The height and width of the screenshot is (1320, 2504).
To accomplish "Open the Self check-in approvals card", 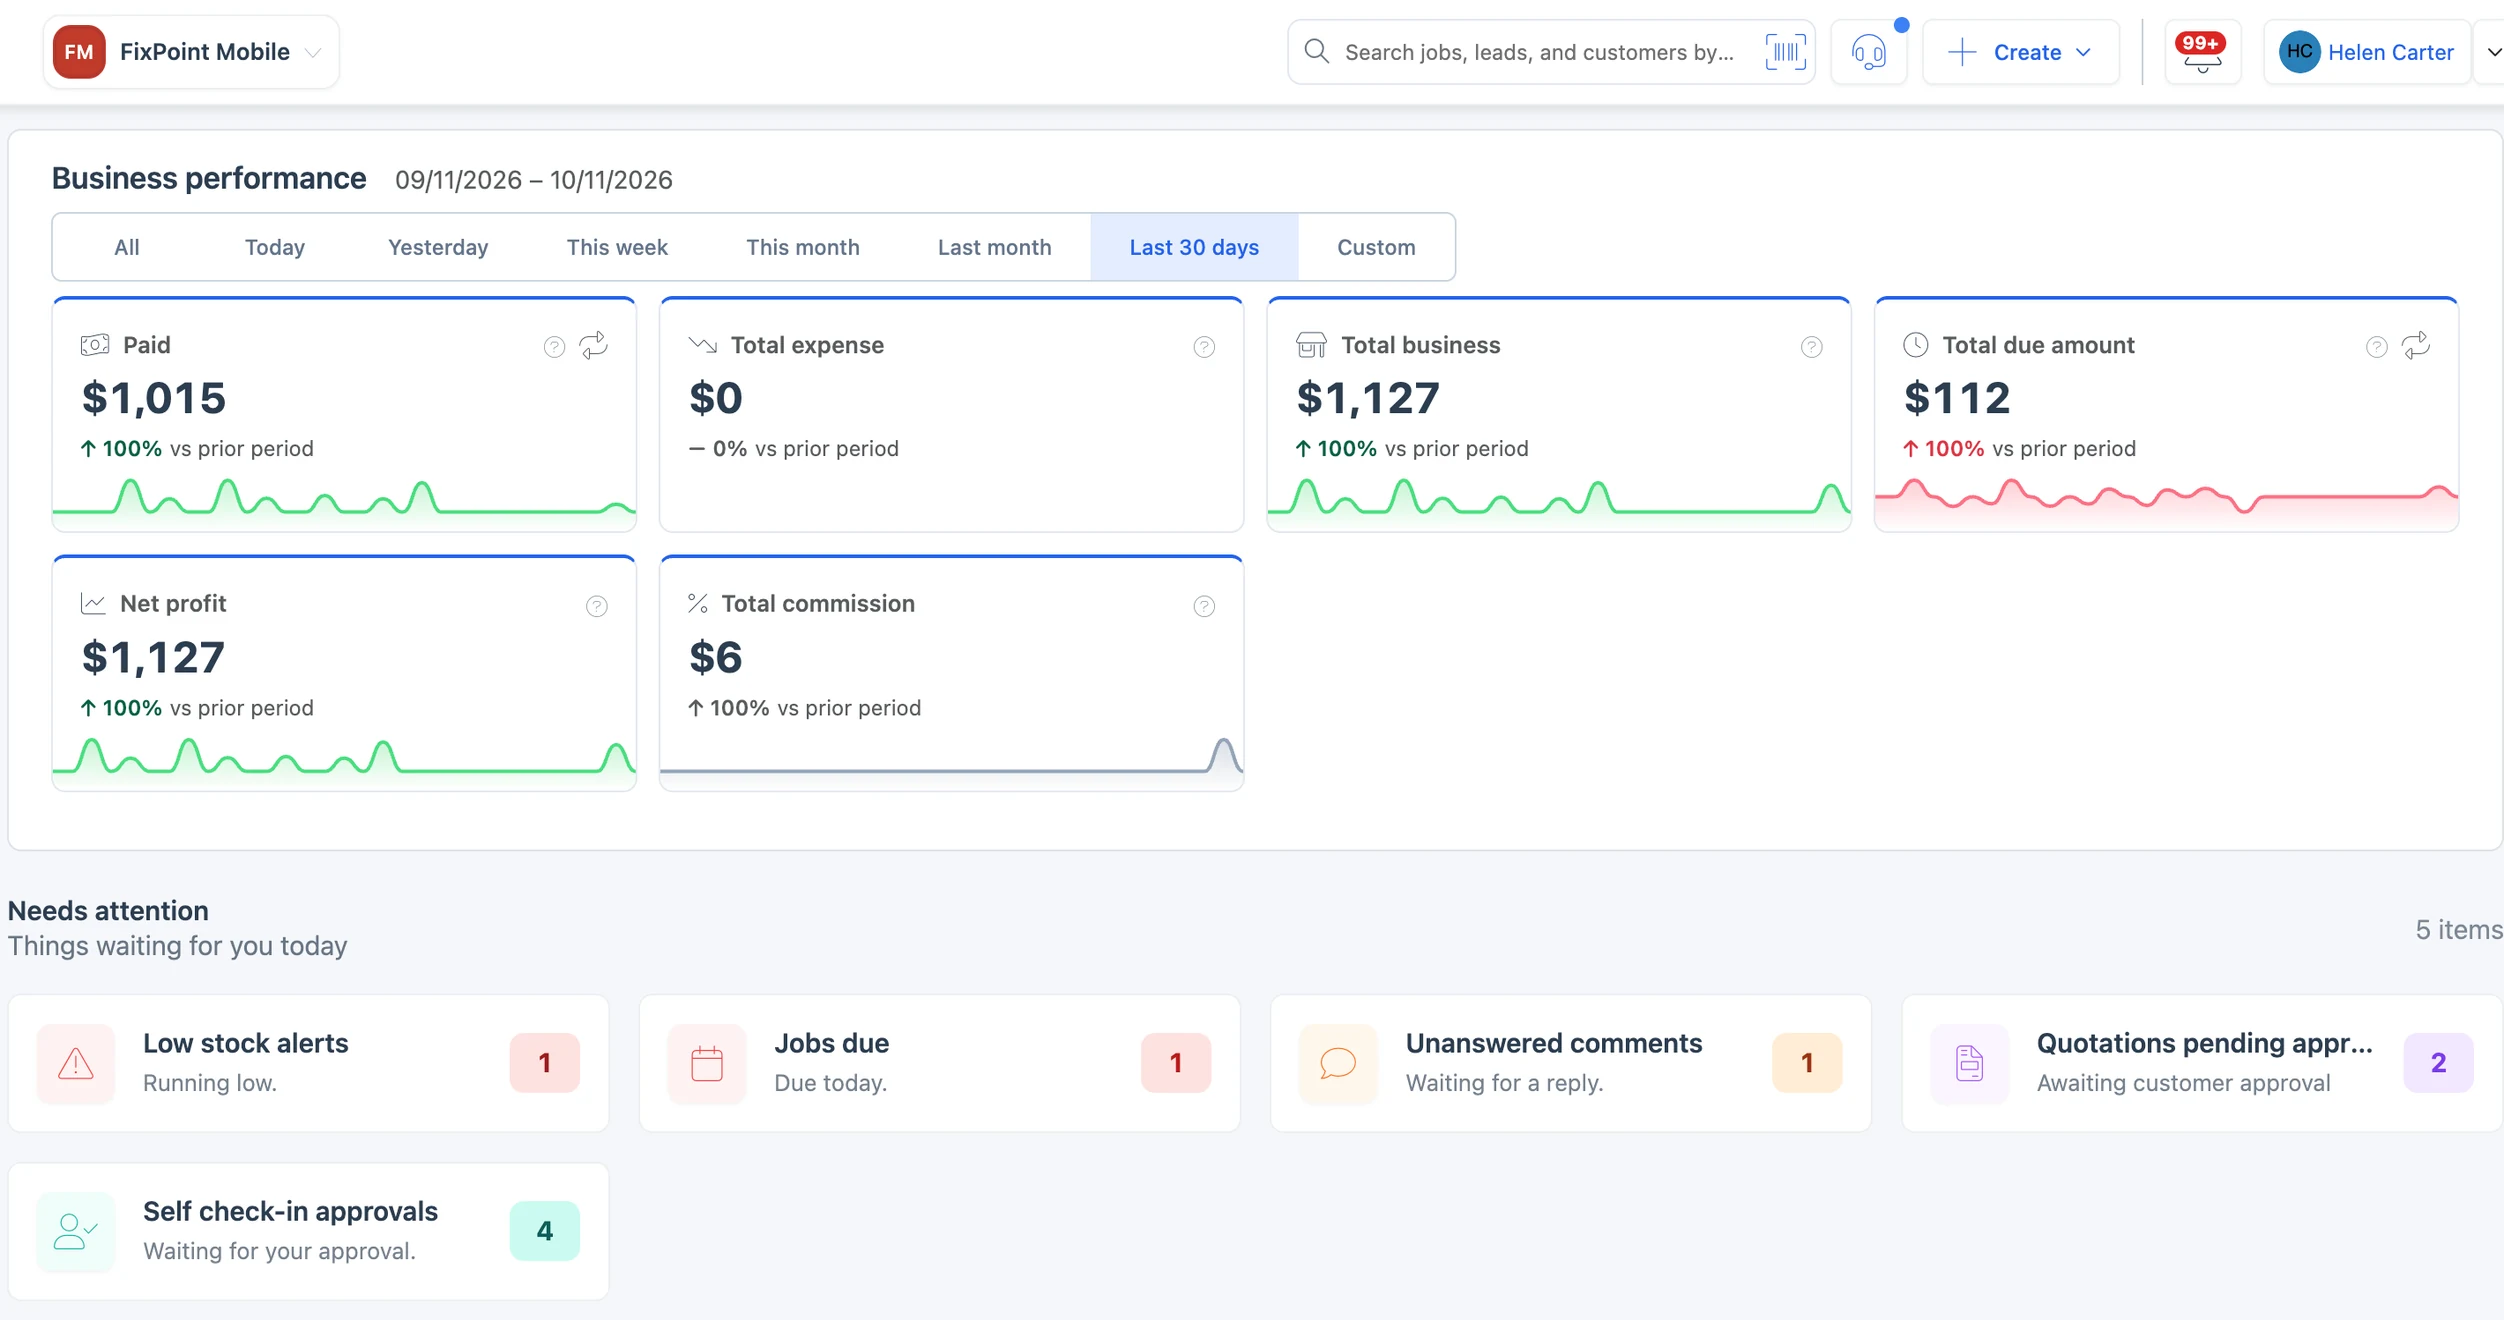I will [x=309, y=1231].
